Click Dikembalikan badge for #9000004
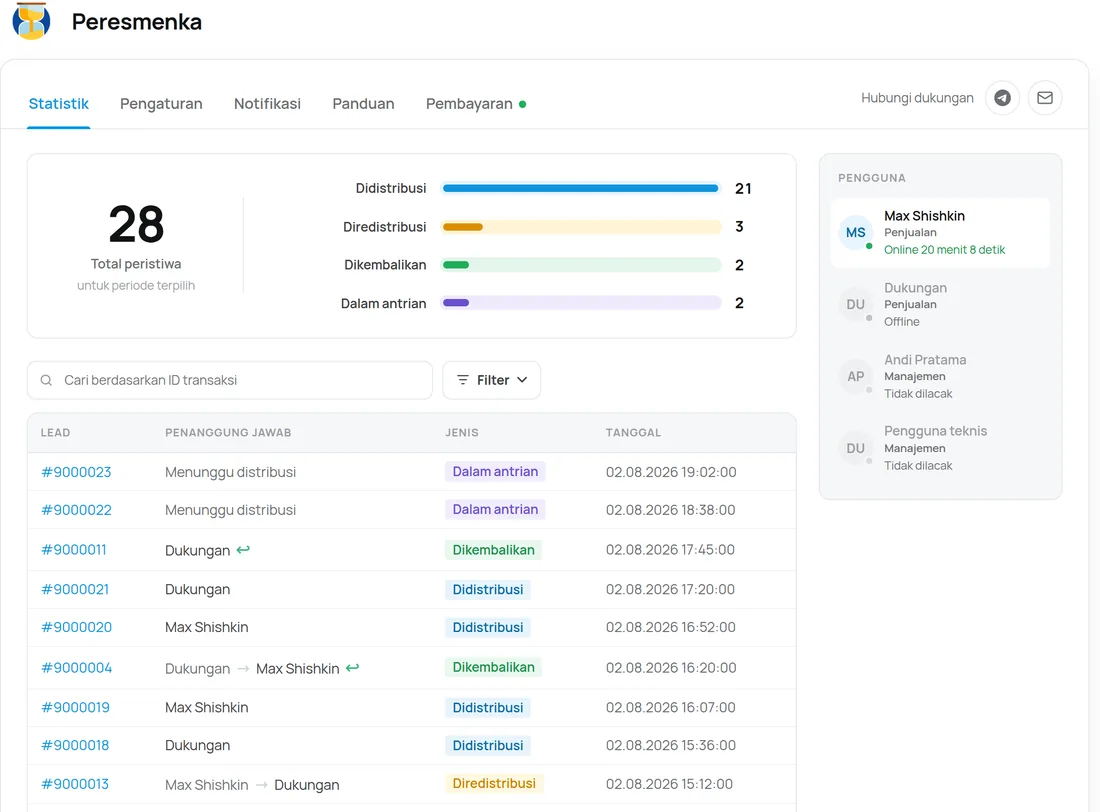This screenshot has width=1100, height=812. tap(493, 667)
